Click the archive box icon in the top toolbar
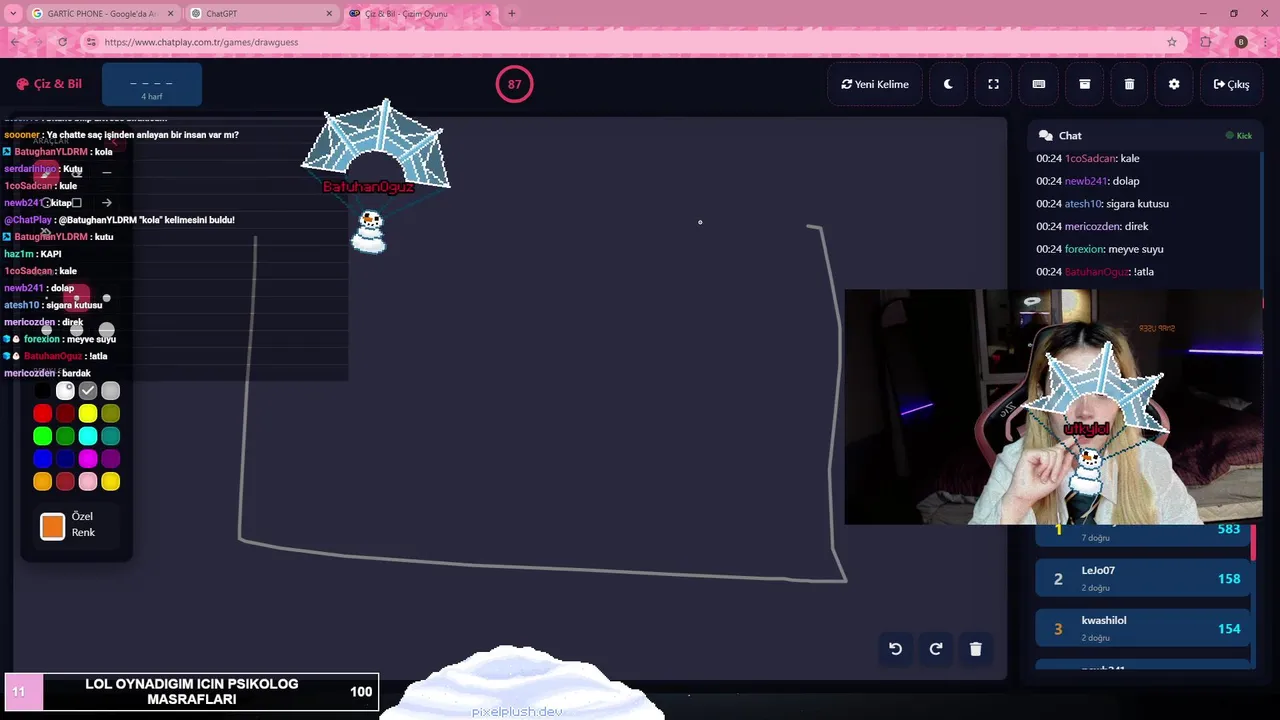 point(1084,84)
